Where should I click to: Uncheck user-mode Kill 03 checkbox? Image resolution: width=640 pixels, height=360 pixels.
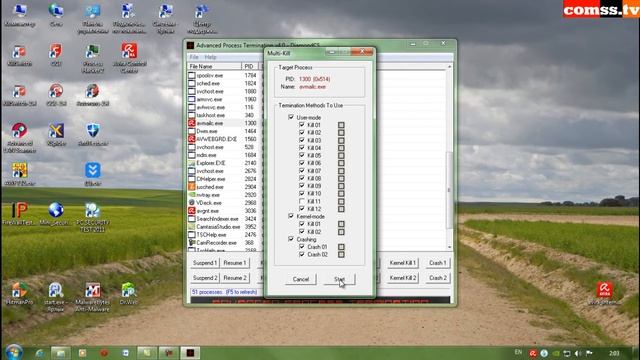coord(302,140)
